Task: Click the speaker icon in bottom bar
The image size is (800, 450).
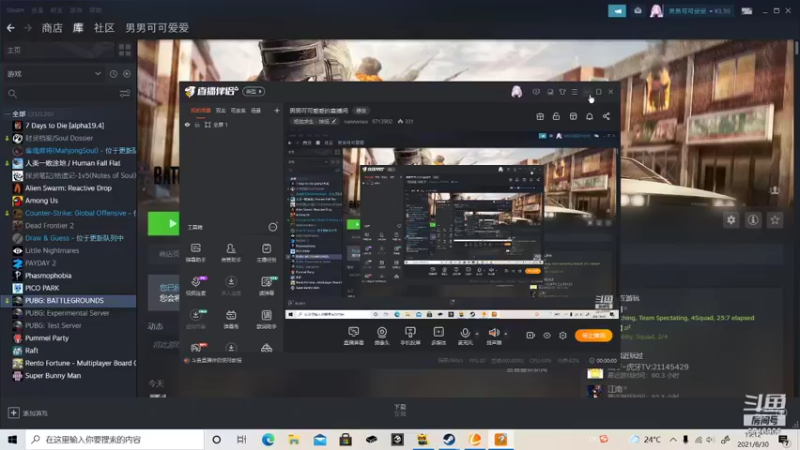Action: point(493,333)
